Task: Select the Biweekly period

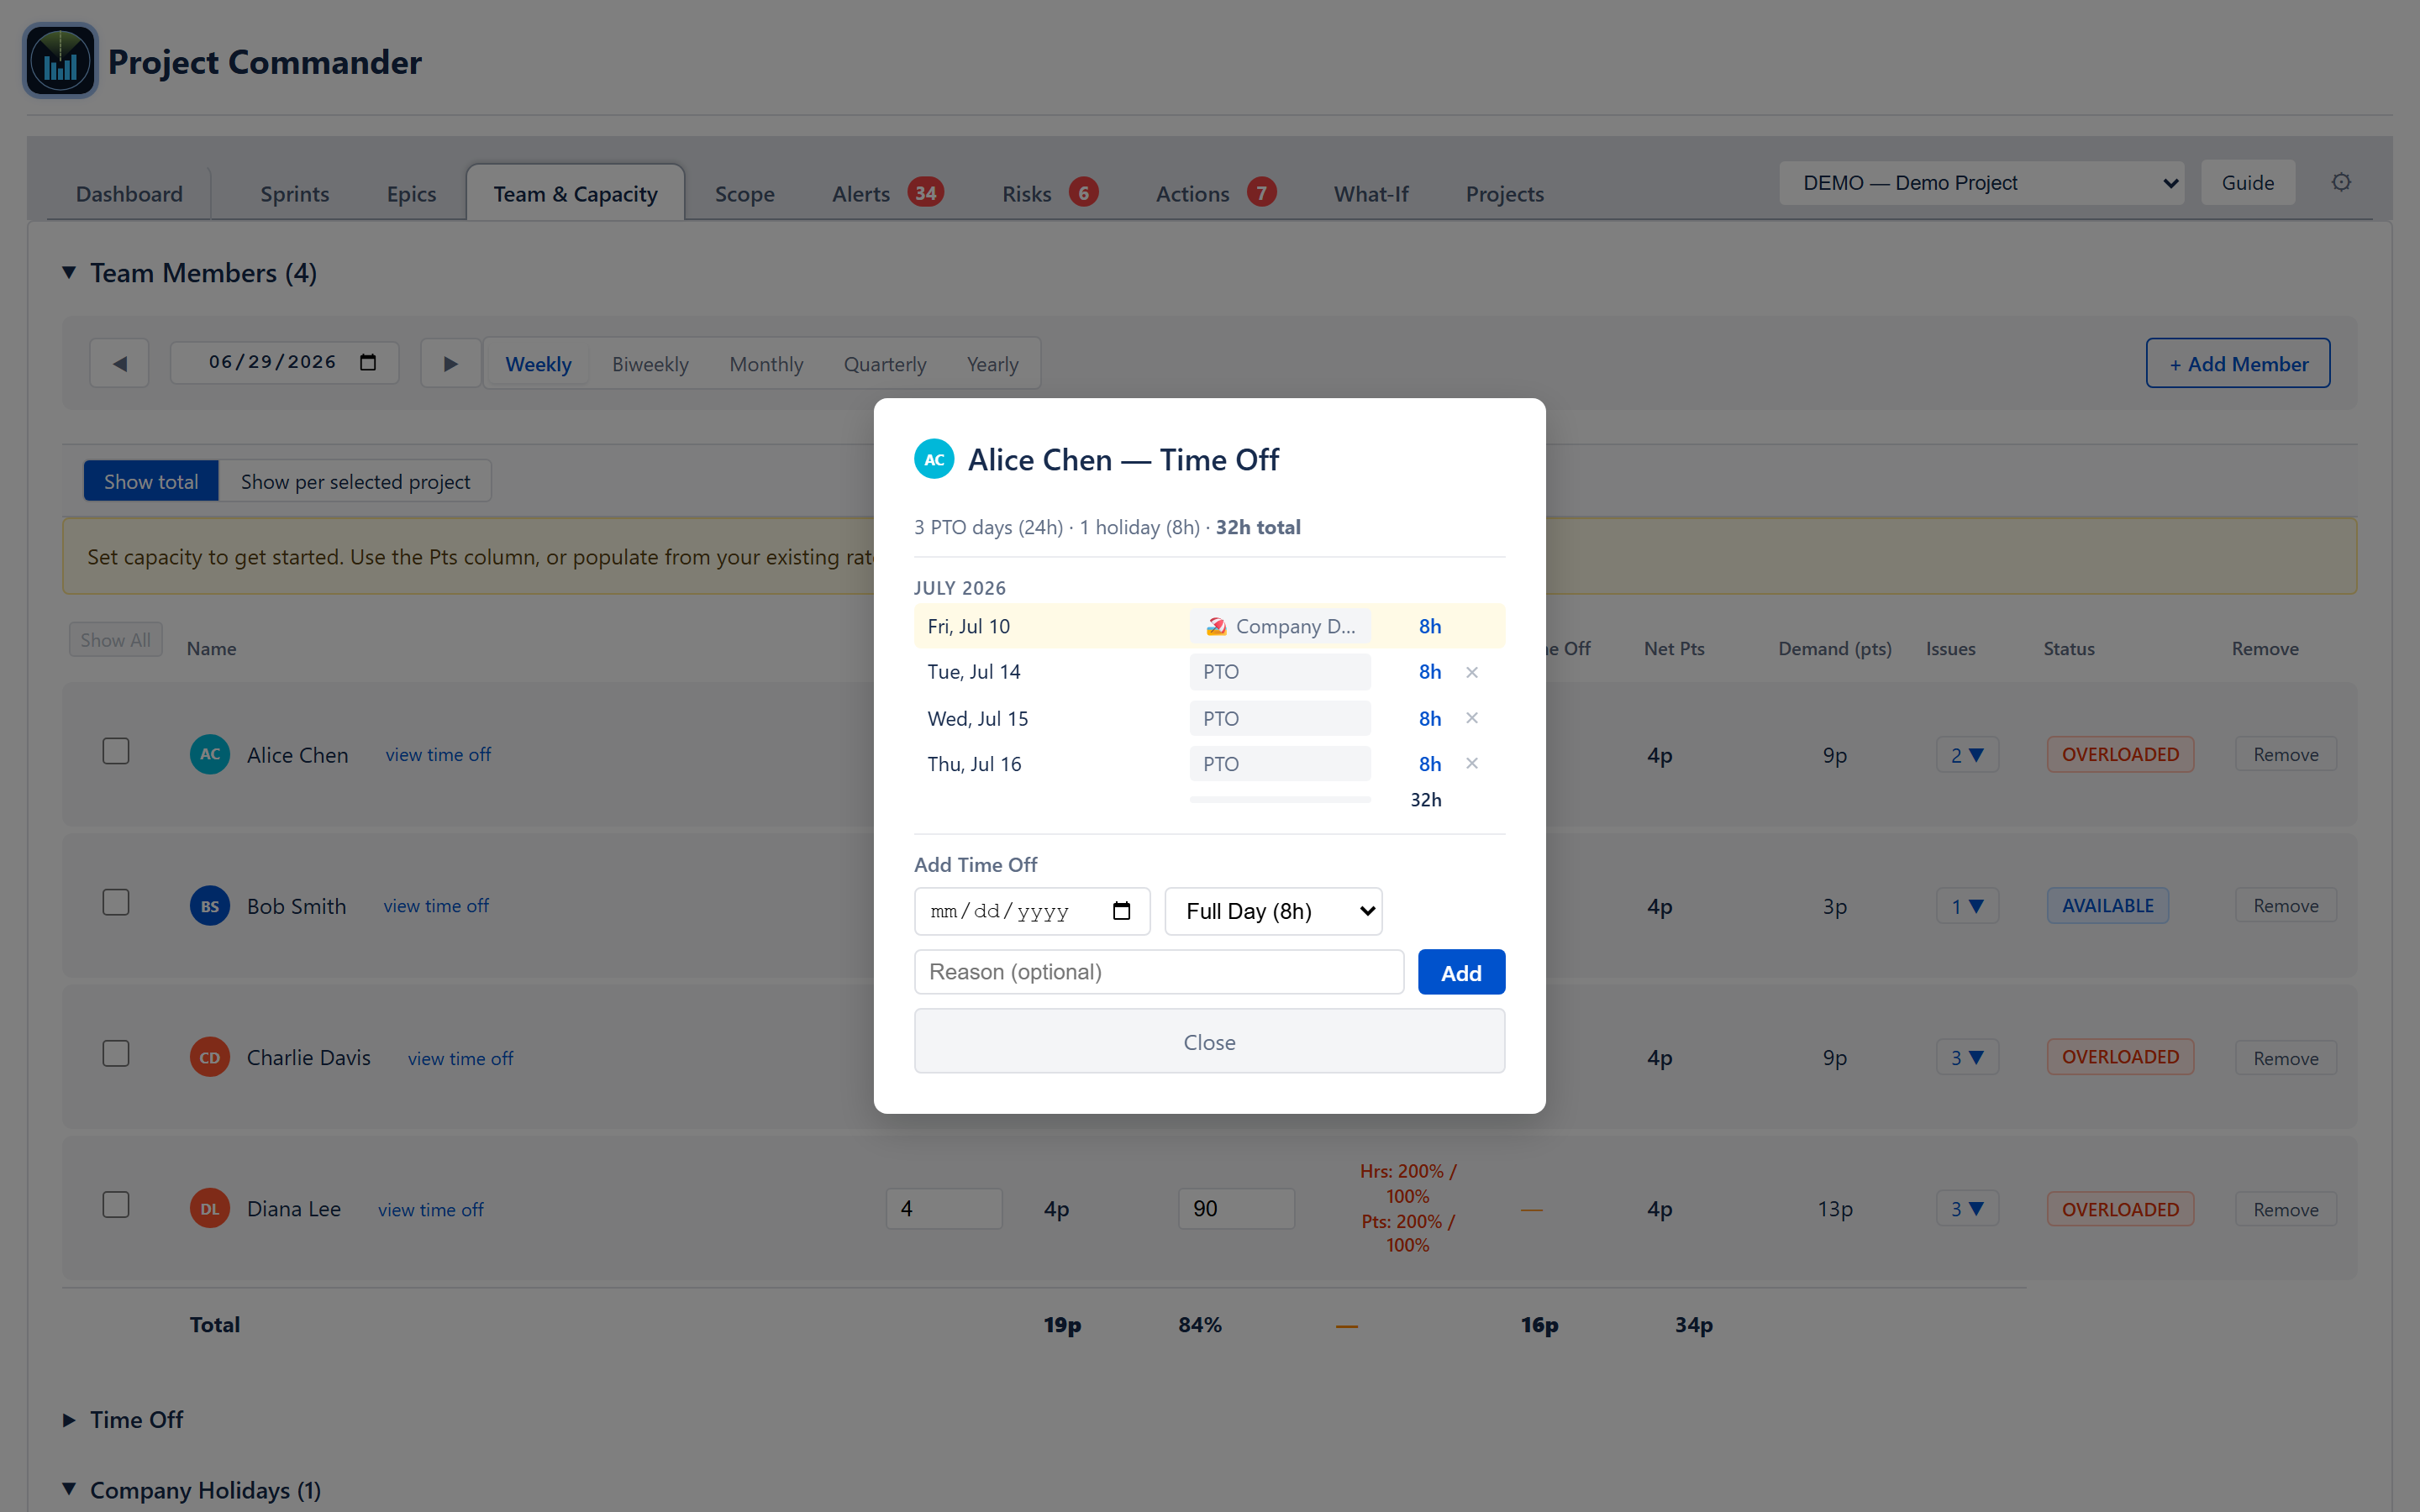Action: 650,364
